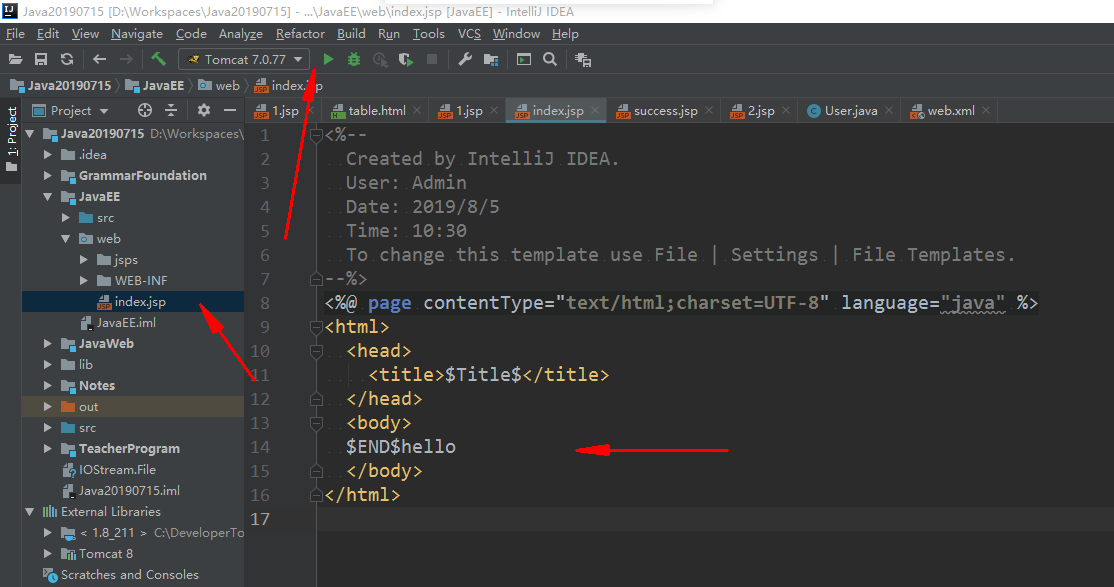The width and height of the screenshot is (1114, 587).
Task: Click the scroll-from-source target icon
Action: point(145,110)
